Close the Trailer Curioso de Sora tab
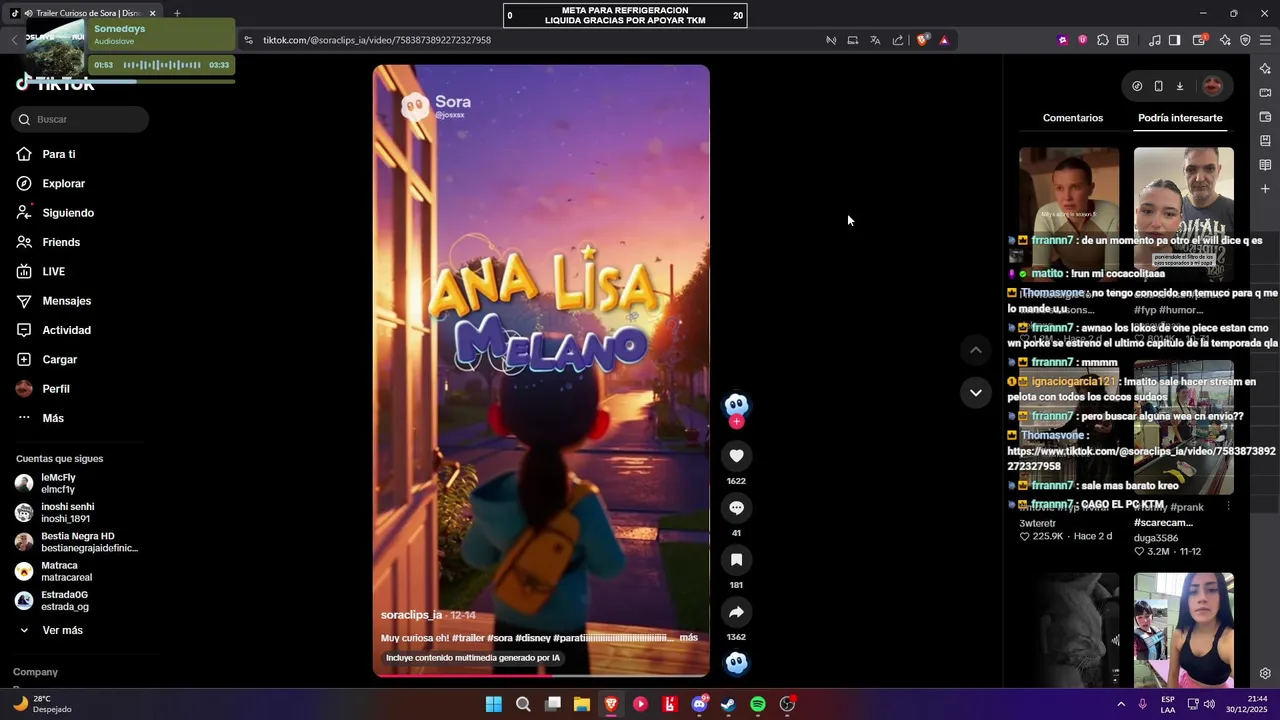Image resolution: width=1280 pixels, height=720 pixels. 153,13
